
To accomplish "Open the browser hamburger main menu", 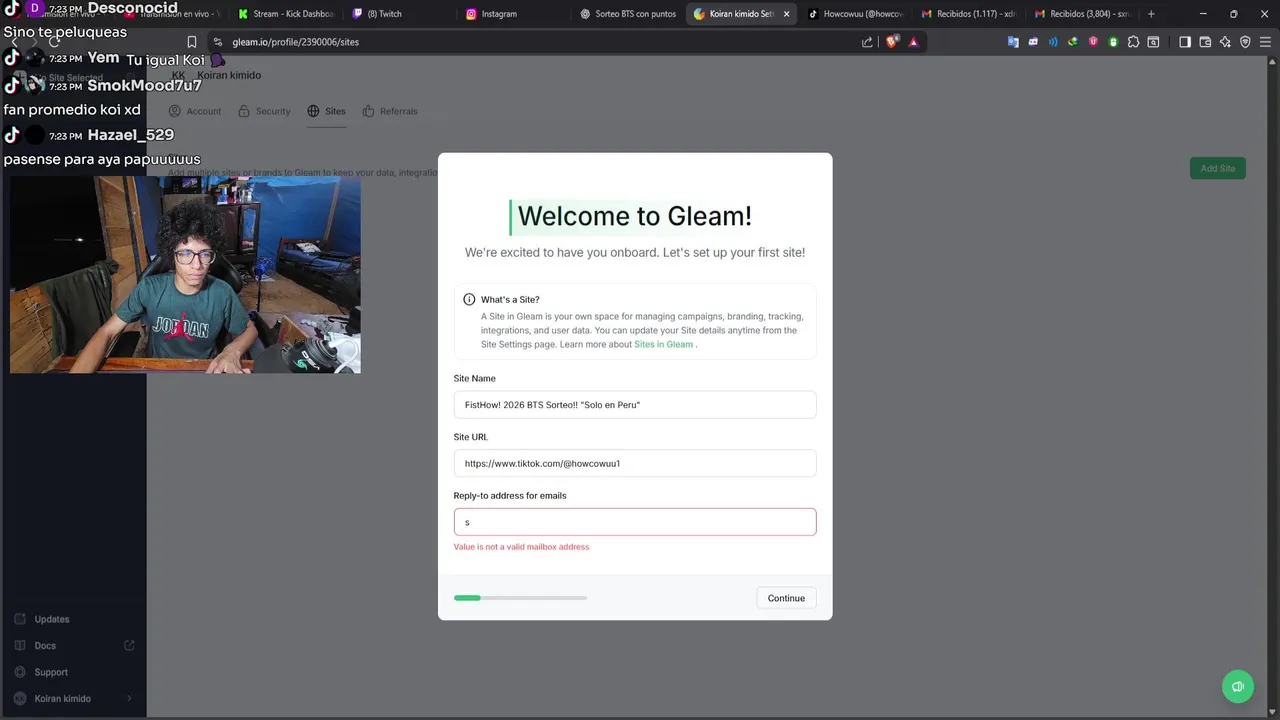I will (1265, 42).
